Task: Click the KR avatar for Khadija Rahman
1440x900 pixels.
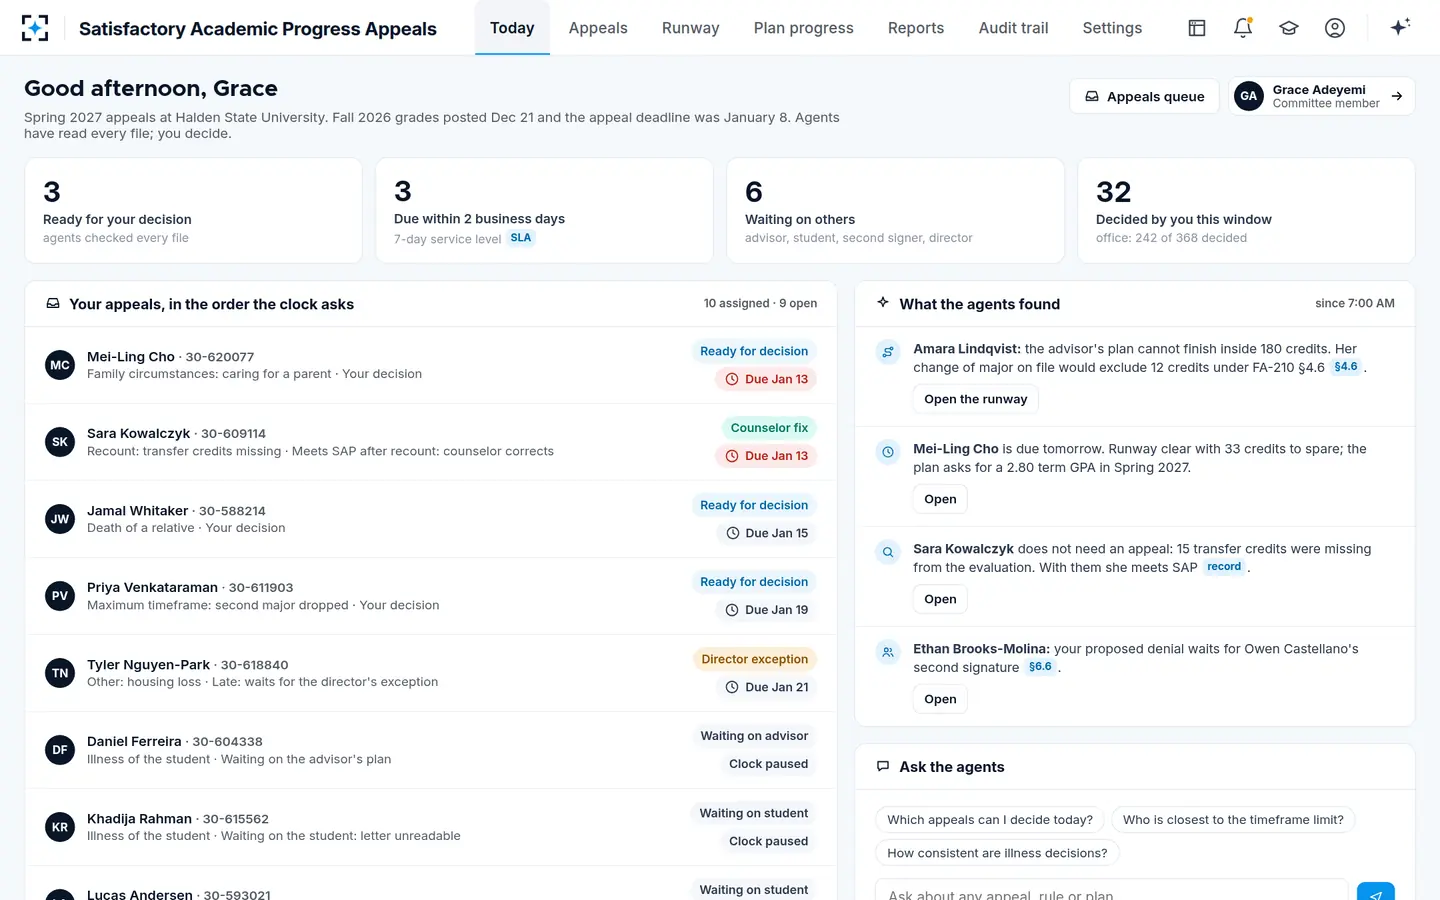Action: coord(60,827)
